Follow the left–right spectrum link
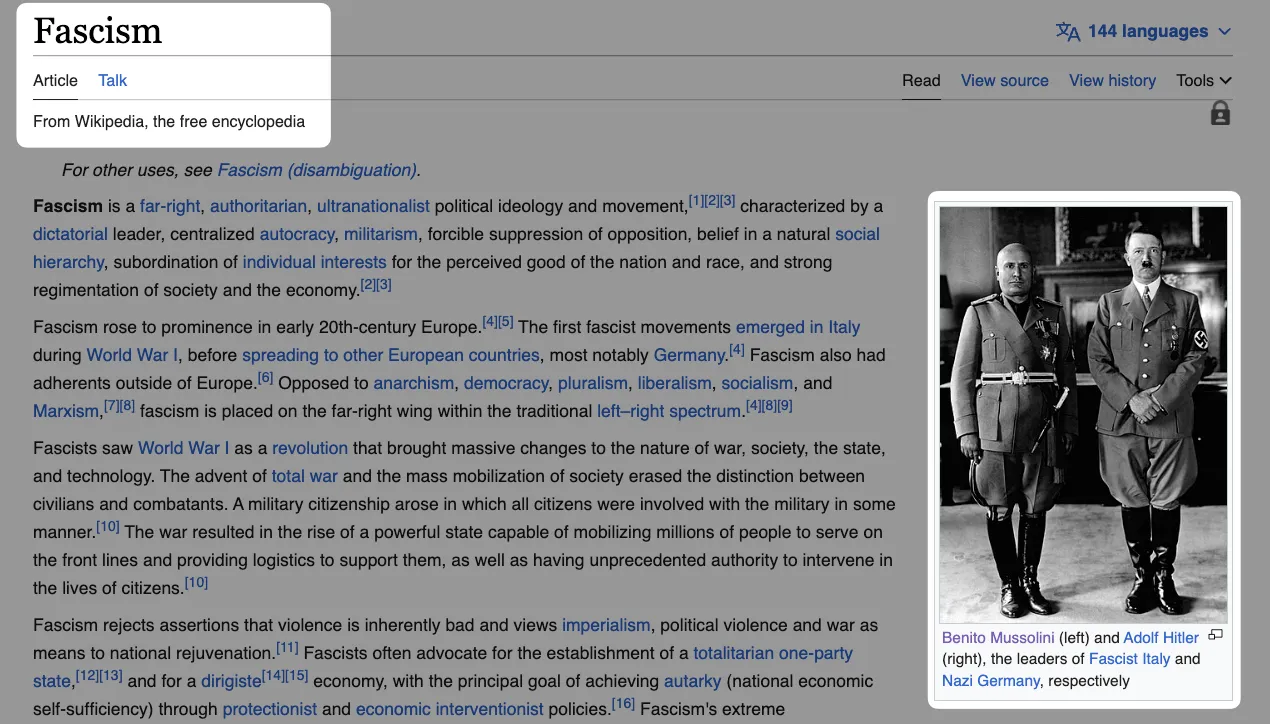1270x724 pixels. pyautogui.click(x=670, y=411)
